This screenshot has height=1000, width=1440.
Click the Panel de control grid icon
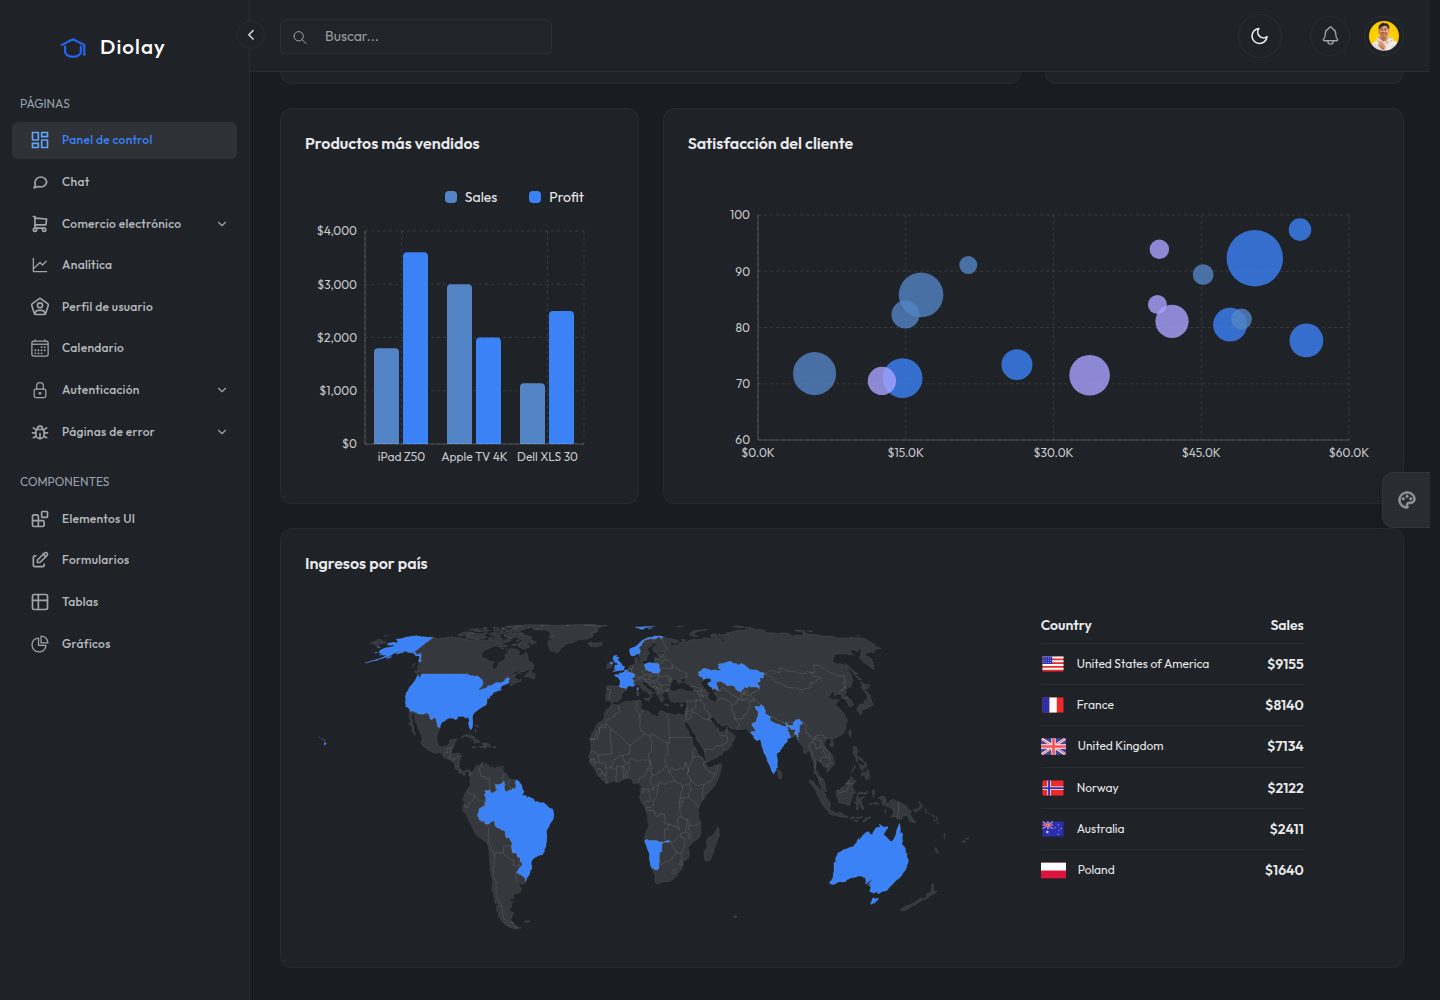[40, 140]
